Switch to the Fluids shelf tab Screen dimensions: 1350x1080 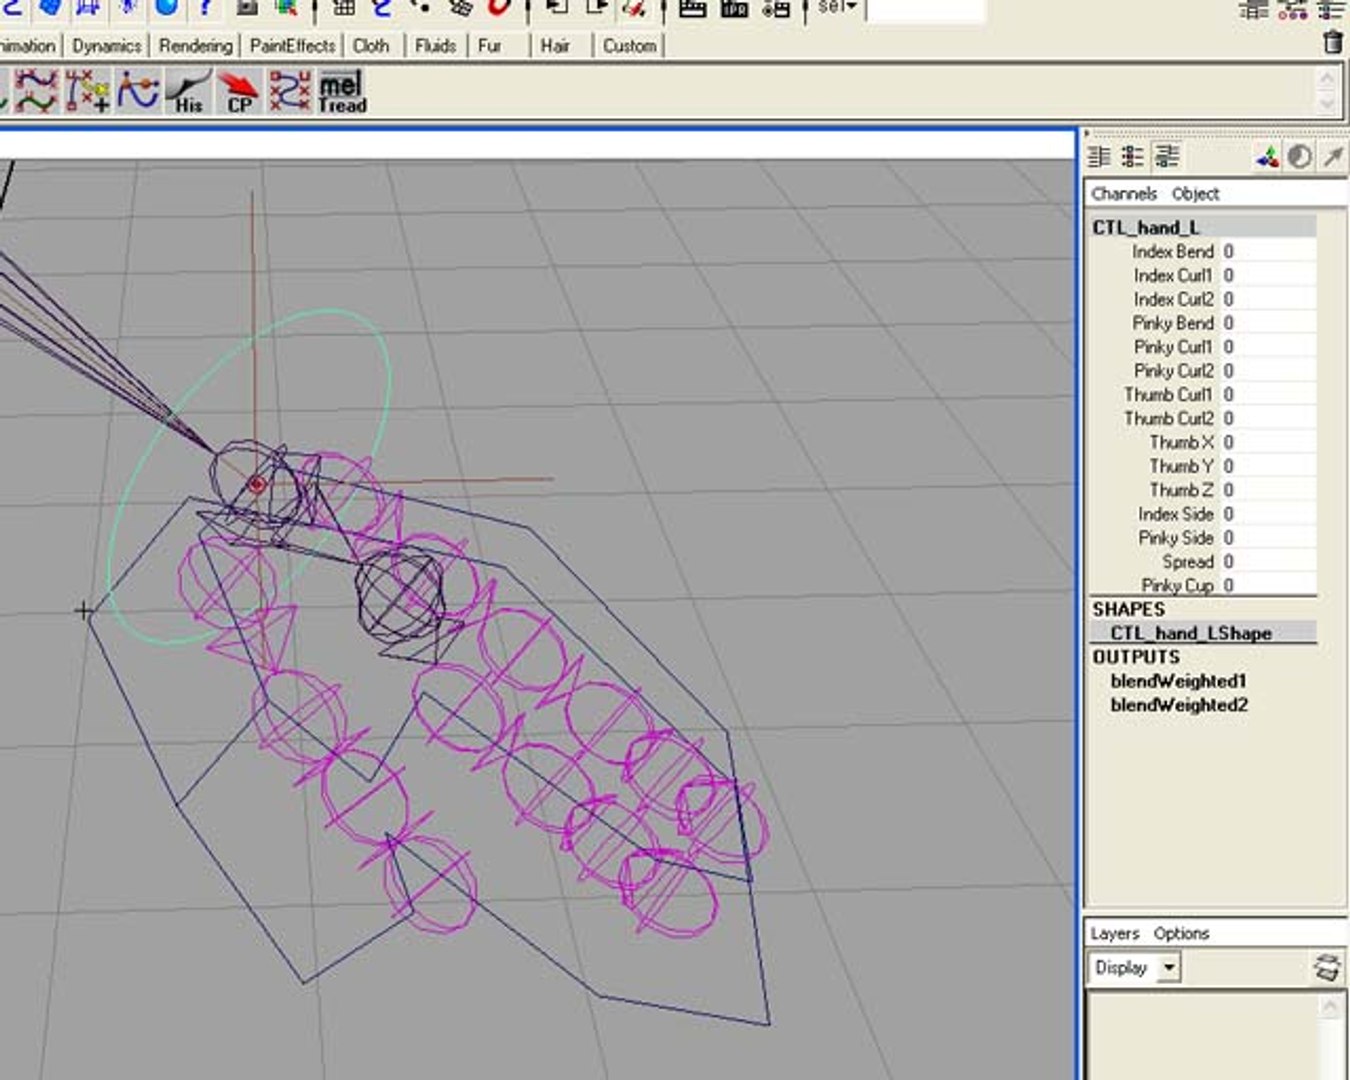pyautogui.click(x=435, y=46)
